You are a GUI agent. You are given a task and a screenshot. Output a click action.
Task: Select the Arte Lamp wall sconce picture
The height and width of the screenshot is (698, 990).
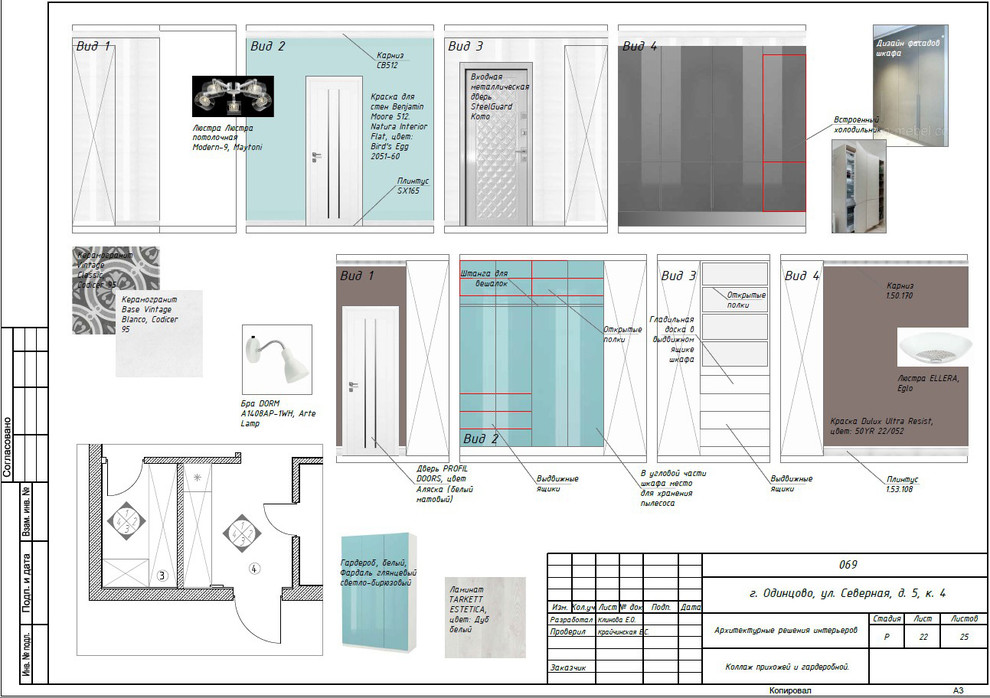[277, 357]
